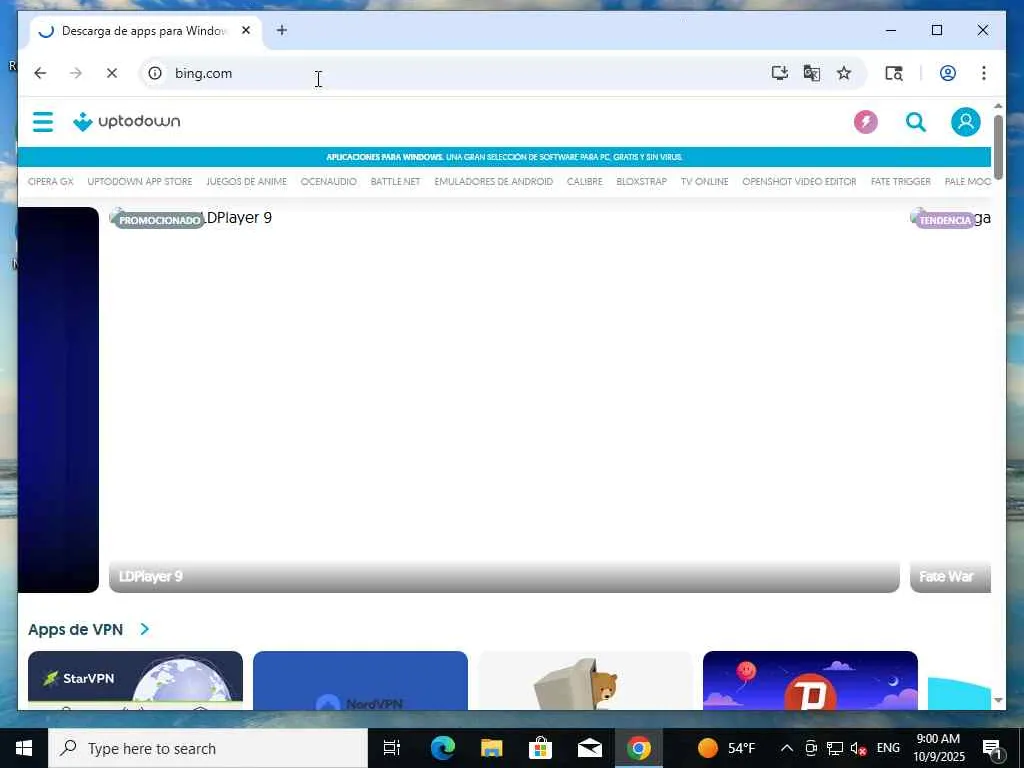Open the Fate War trending card

950,400
